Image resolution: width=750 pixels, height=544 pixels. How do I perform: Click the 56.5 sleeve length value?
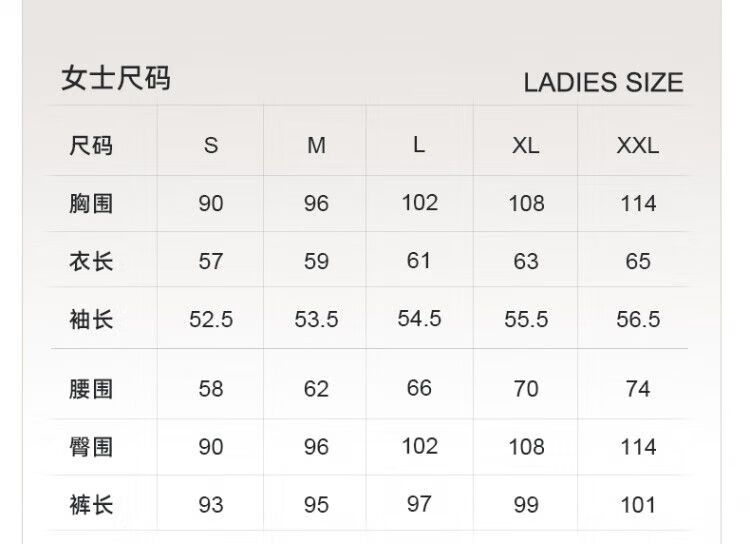pos(638,319)
